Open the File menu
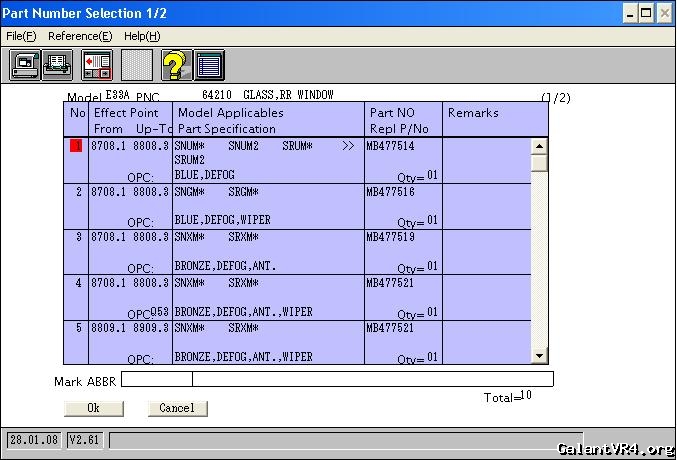 (x=21, y=36)
